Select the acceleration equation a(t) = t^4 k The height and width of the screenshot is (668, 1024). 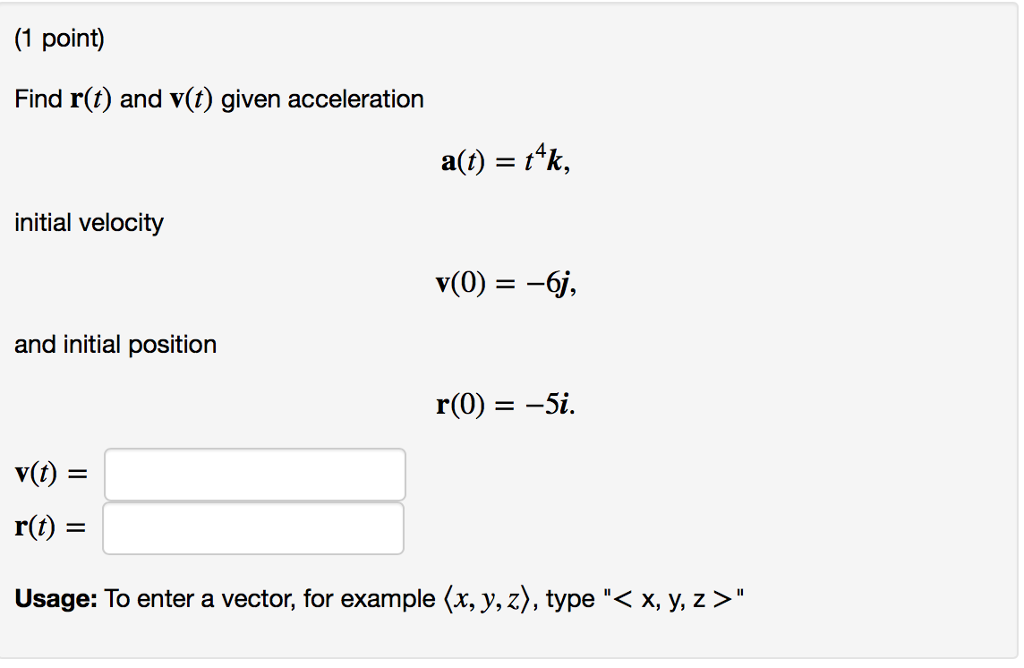pos(501,160)
